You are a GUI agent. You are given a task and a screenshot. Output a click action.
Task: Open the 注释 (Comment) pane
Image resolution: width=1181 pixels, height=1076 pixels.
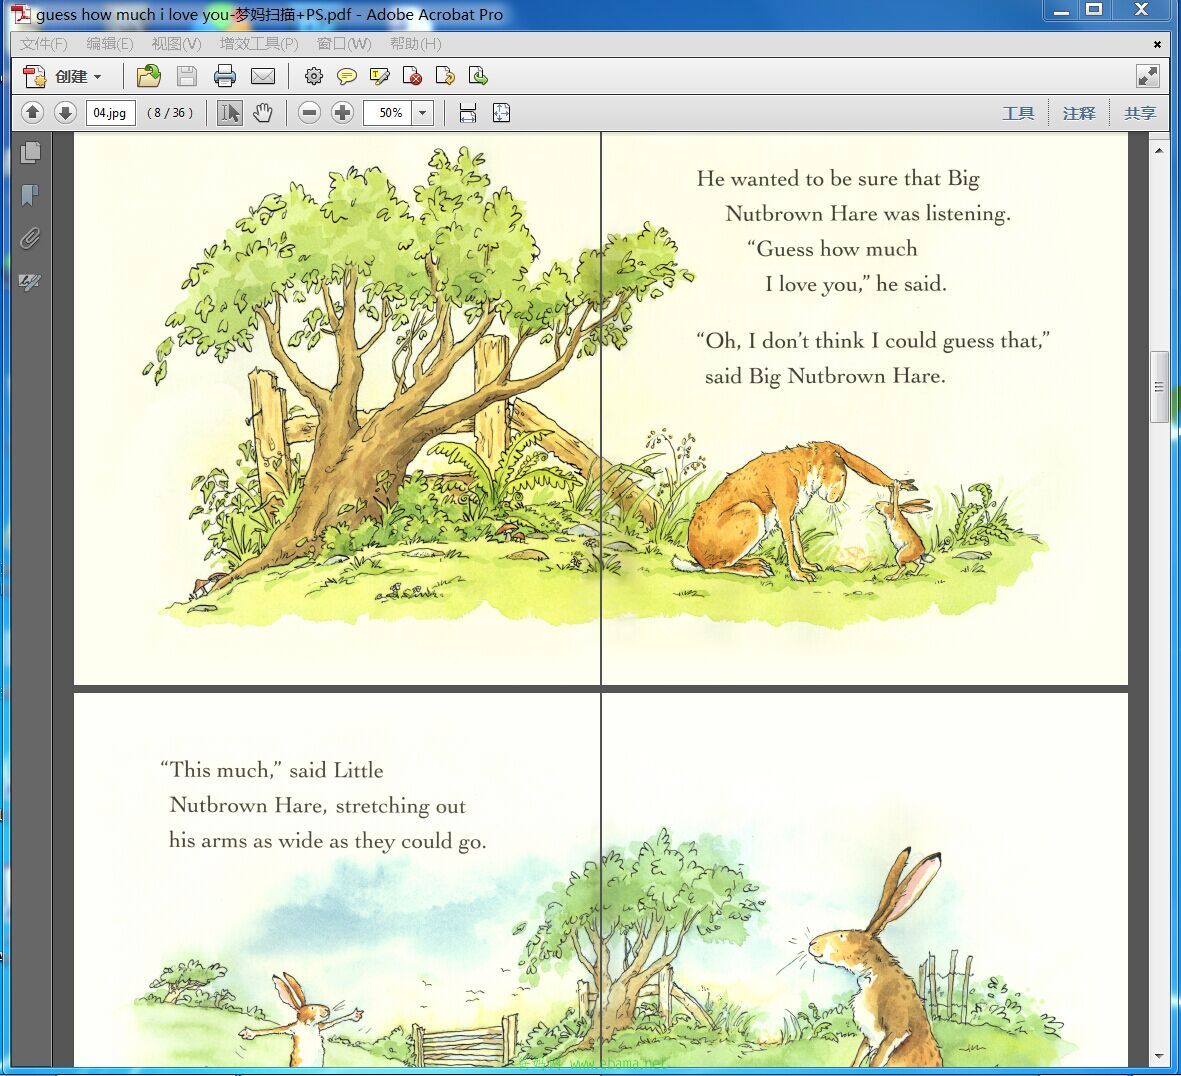pyautogui.click(x=1079, y=113)
